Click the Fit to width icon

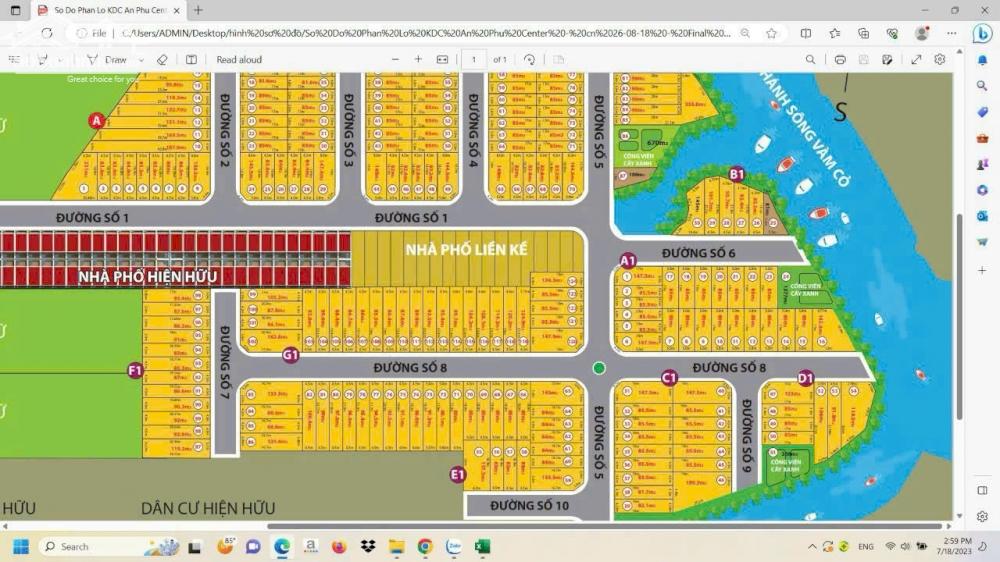pos(442,60)
